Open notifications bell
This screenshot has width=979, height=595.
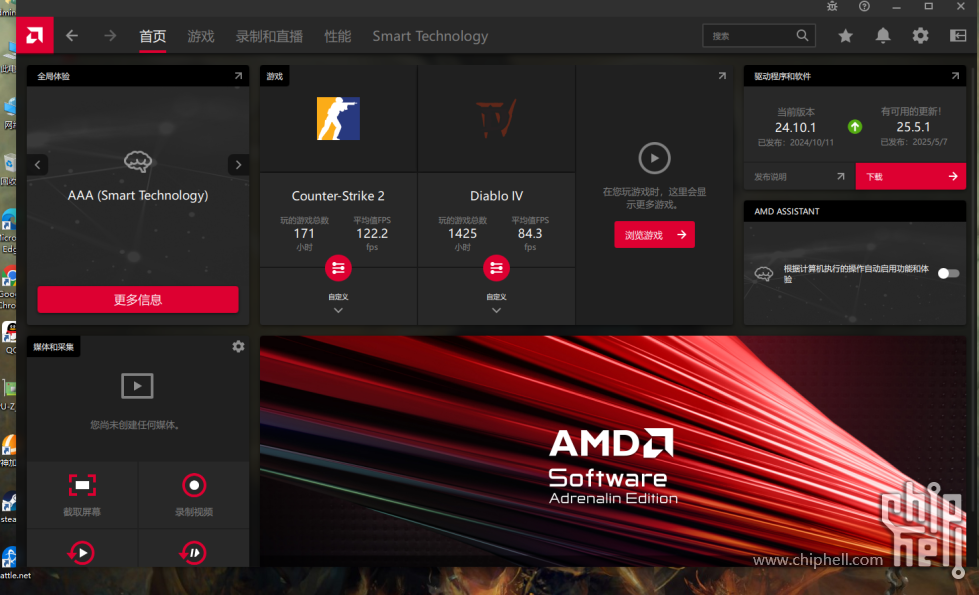click(x=883, y=36)
